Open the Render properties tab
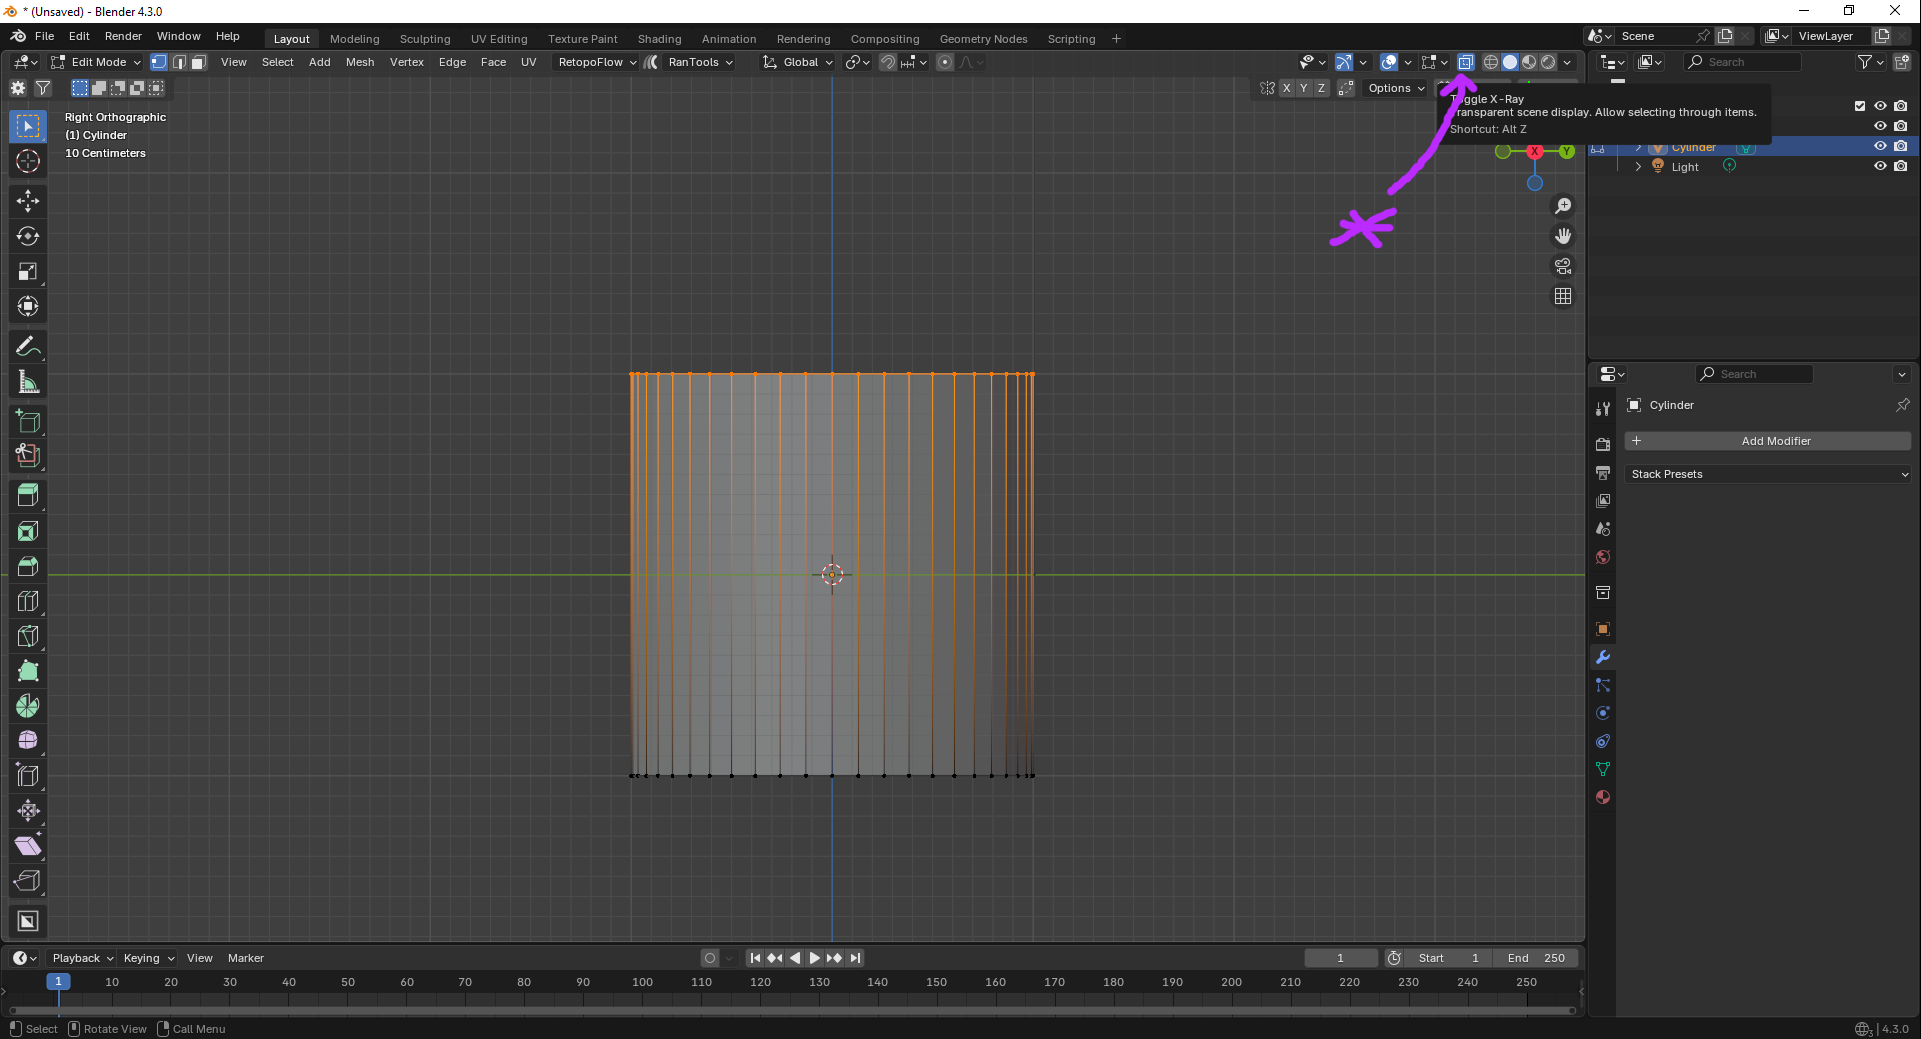1921x1039 pixels. 1603,444
